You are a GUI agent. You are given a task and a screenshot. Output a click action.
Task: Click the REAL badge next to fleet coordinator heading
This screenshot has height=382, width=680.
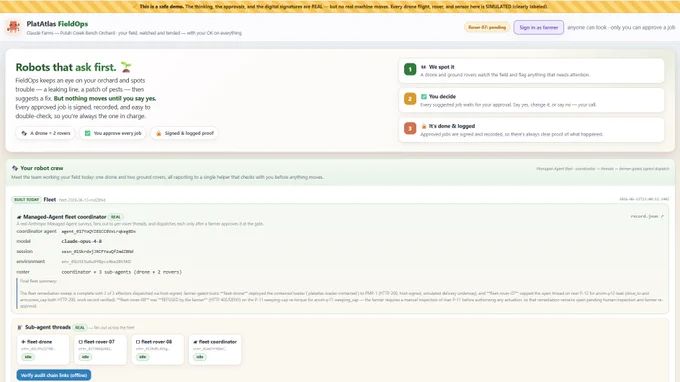pos(115,217)
